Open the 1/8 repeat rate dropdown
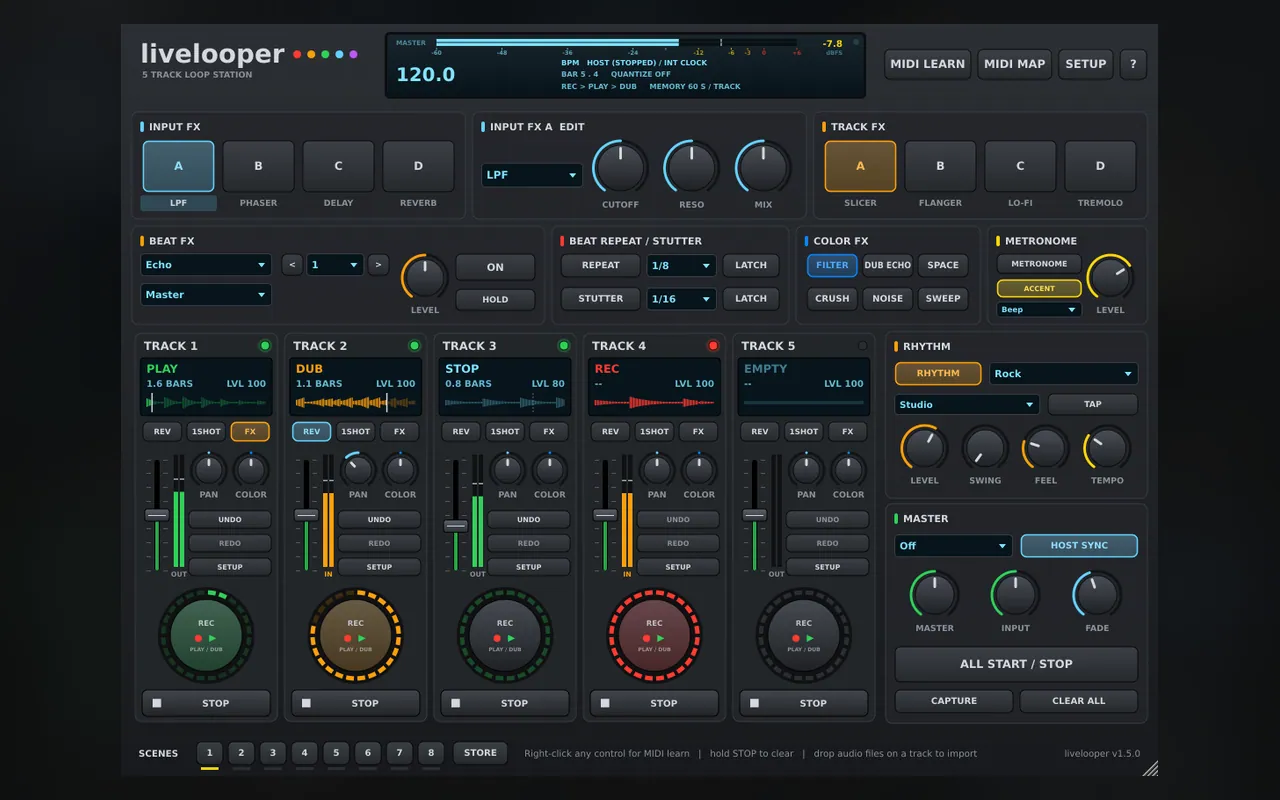This screenshot has height=800, width=1280. (681, 265)
